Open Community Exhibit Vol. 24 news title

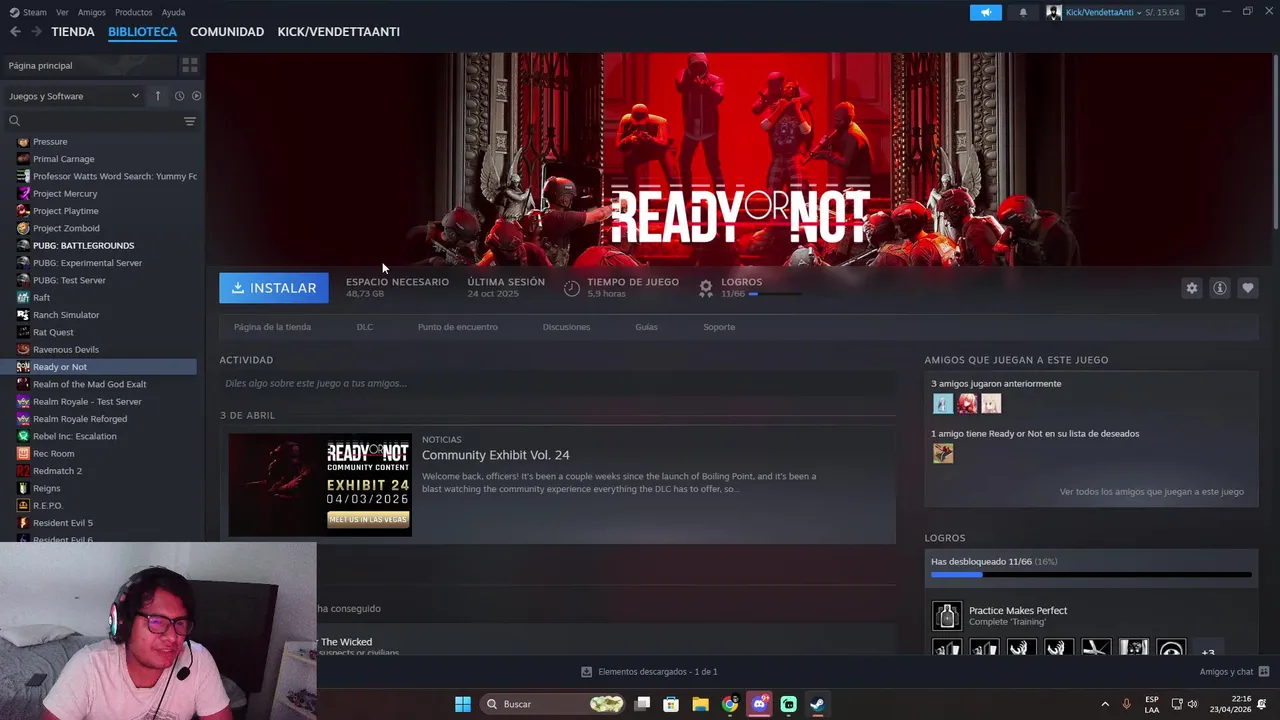coord(496,455)
